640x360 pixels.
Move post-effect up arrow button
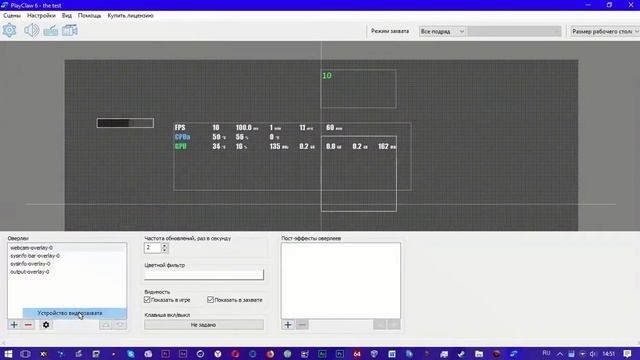380,325
